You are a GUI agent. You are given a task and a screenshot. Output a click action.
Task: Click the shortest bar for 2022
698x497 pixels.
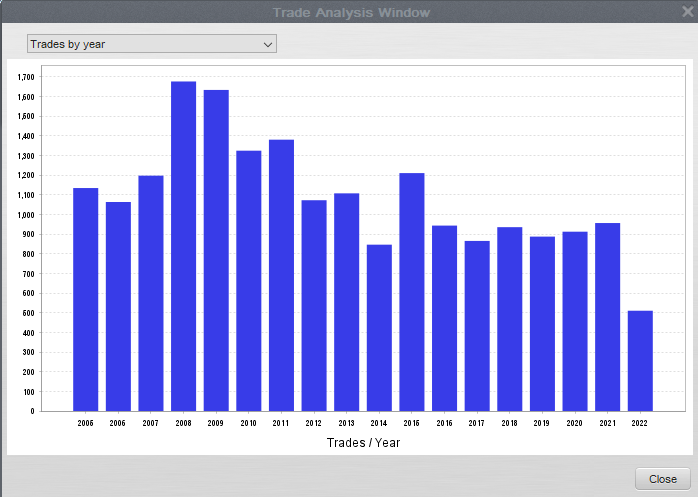(640, 360)
